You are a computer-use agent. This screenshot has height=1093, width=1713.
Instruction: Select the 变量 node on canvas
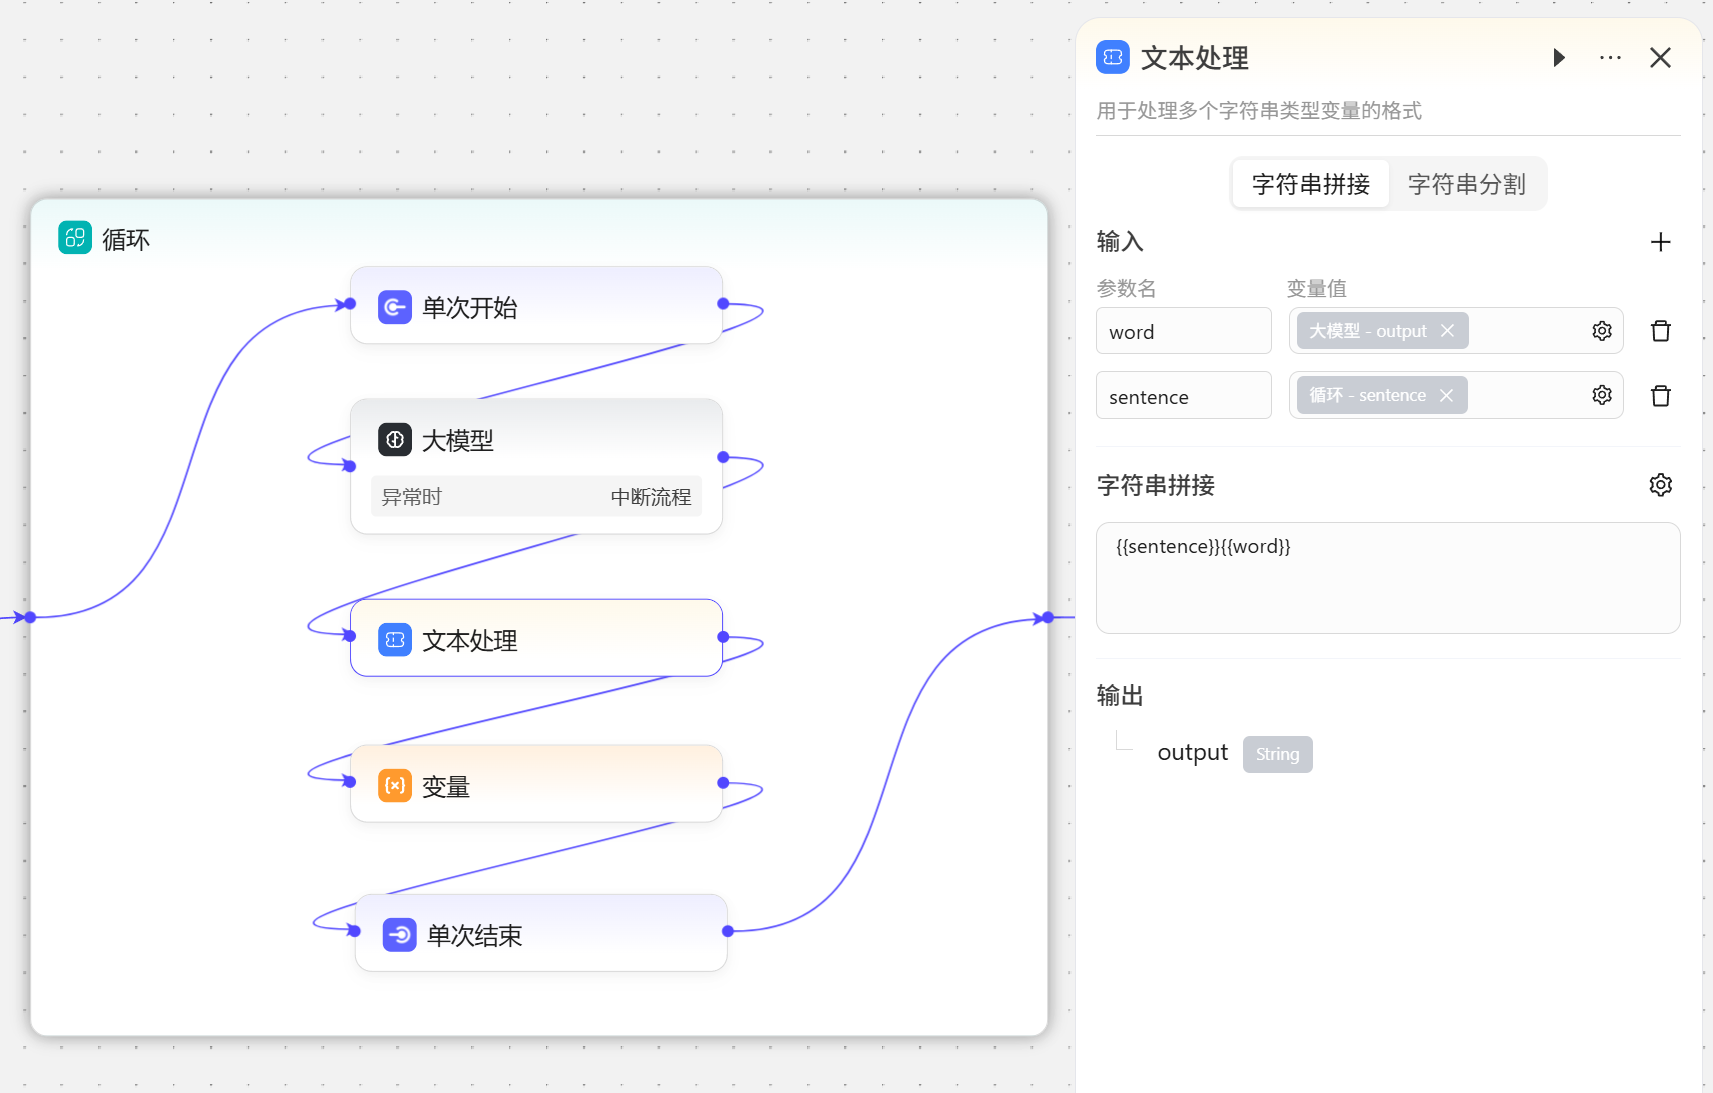[x=536, y=786]
